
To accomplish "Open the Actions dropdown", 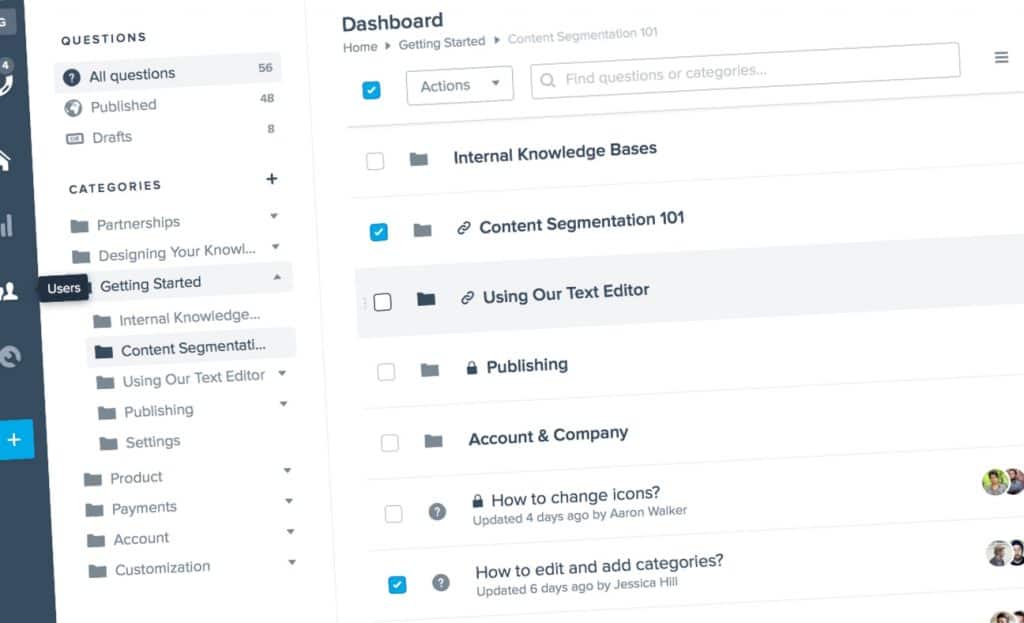I will tap(460, 85).
